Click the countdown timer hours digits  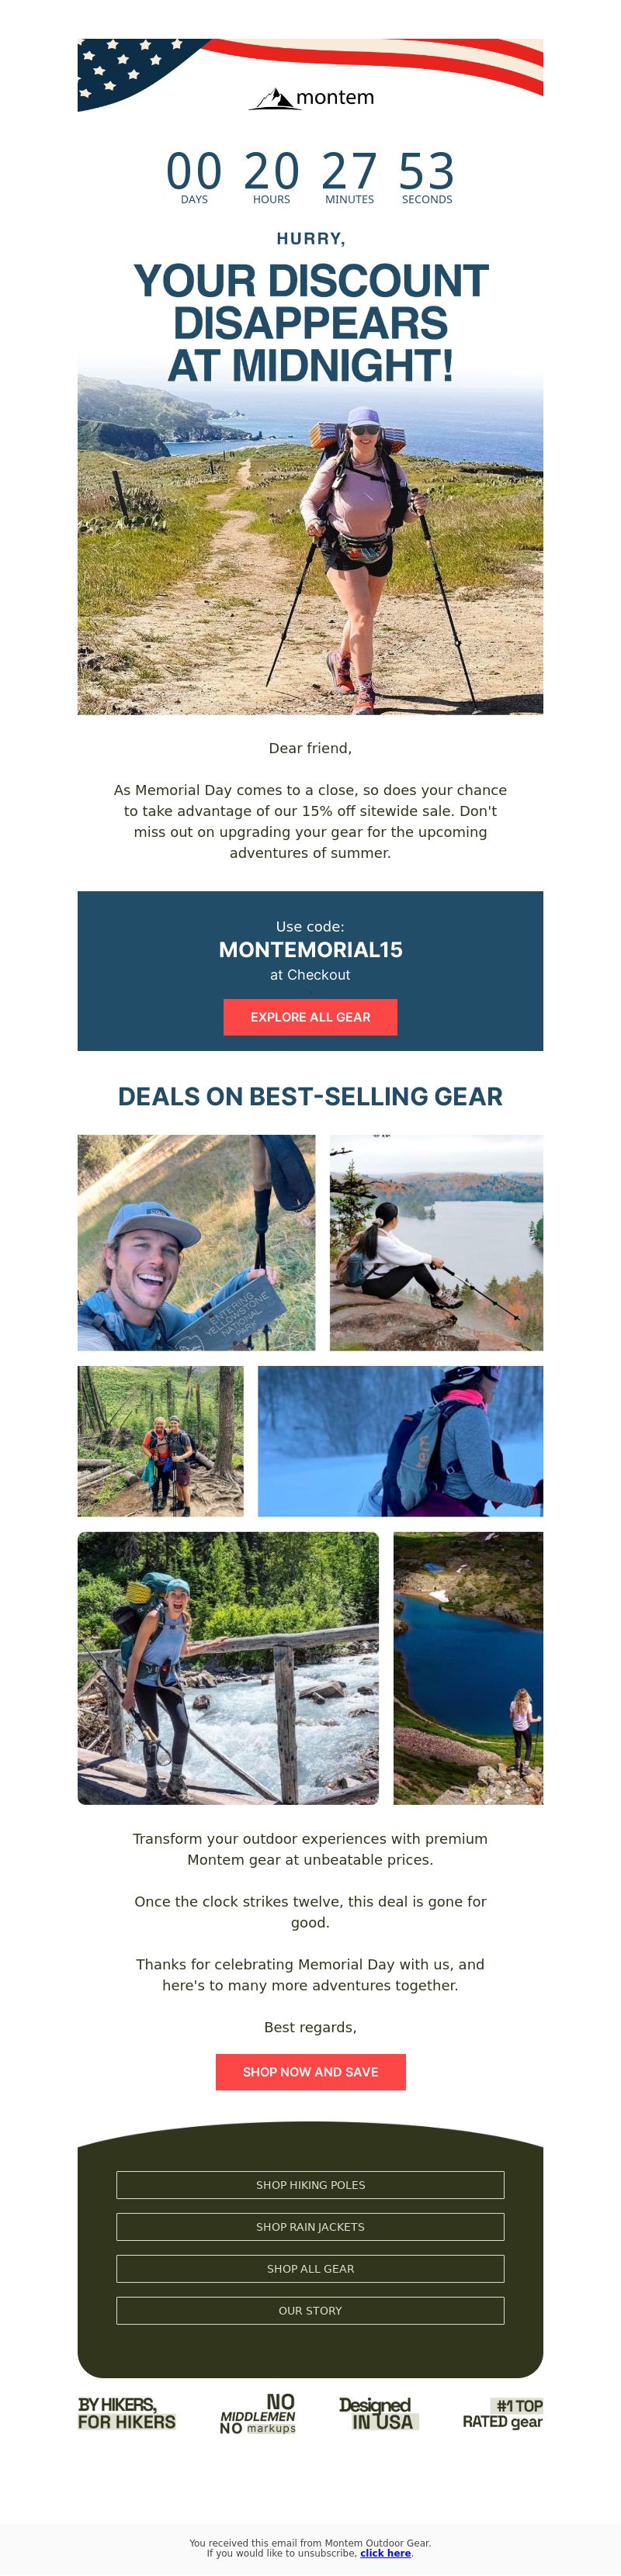tap(271, 171)
